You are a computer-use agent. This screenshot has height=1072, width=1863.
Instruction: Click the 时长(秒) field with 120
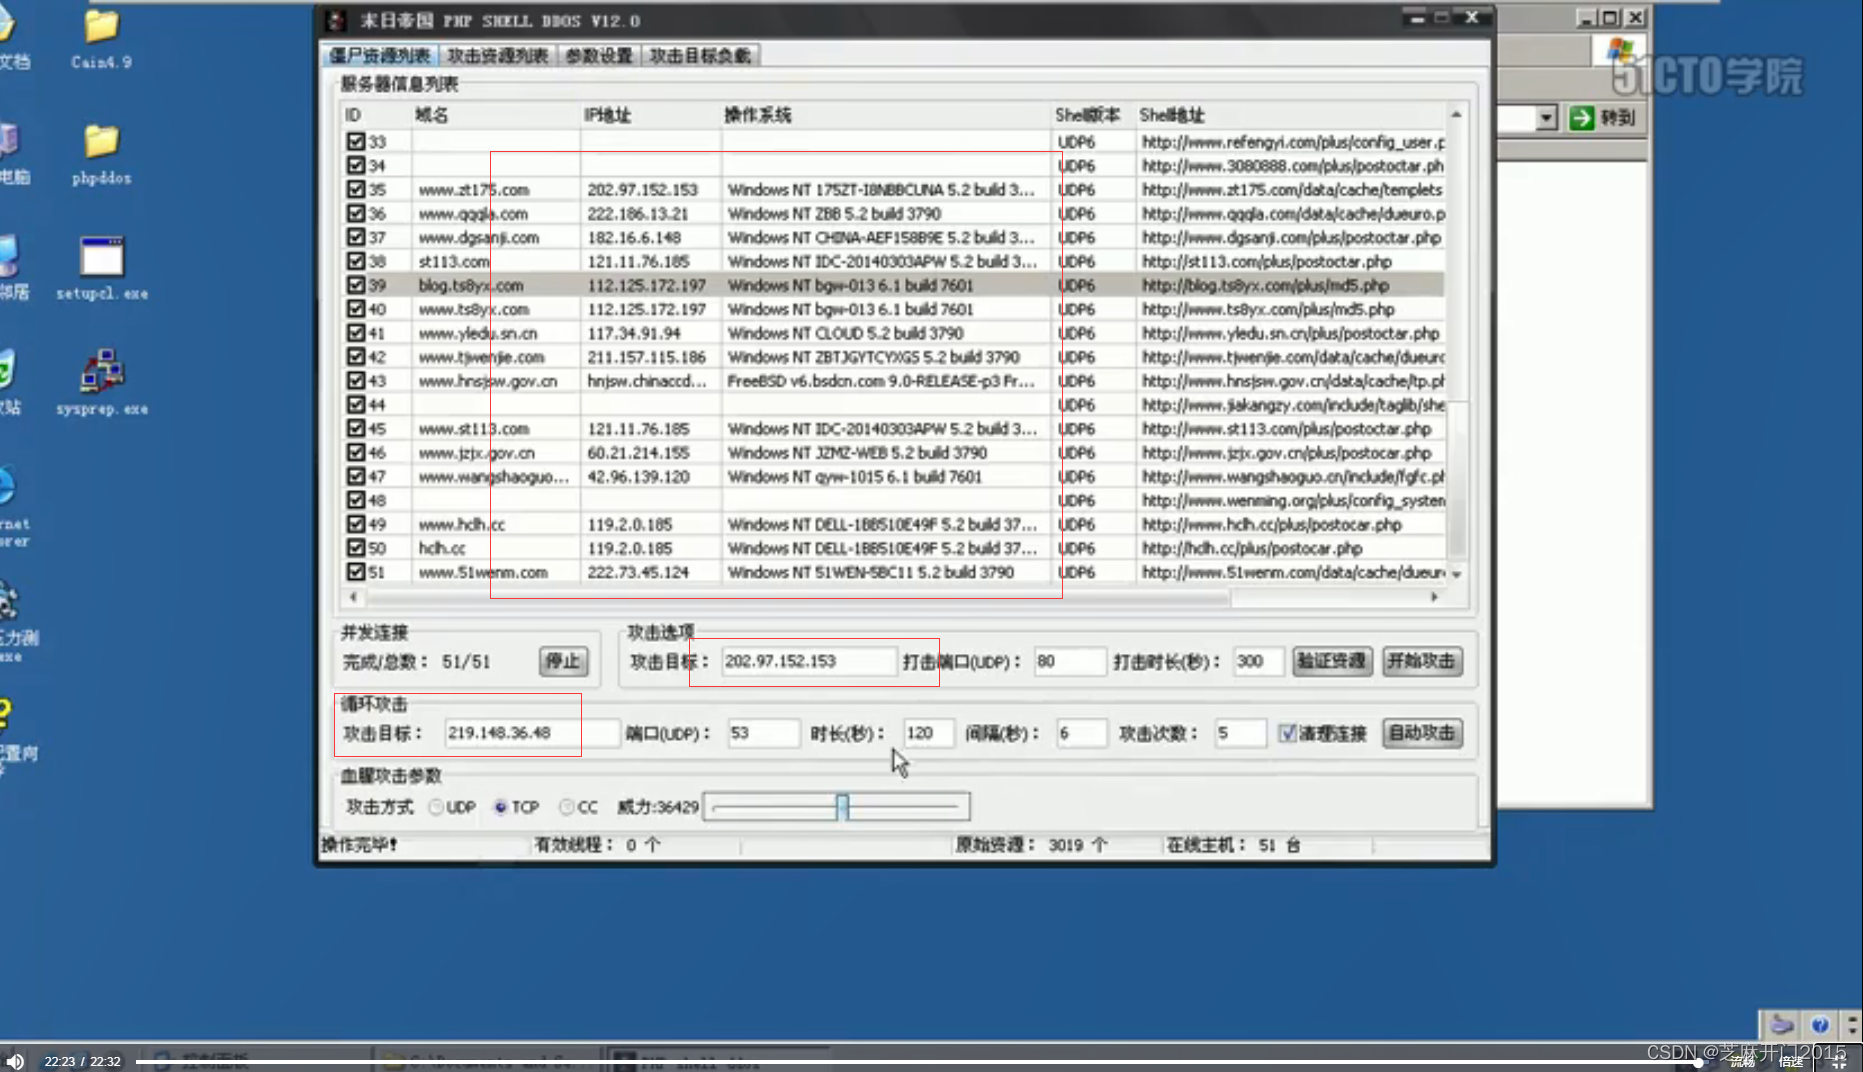point(928,733)
